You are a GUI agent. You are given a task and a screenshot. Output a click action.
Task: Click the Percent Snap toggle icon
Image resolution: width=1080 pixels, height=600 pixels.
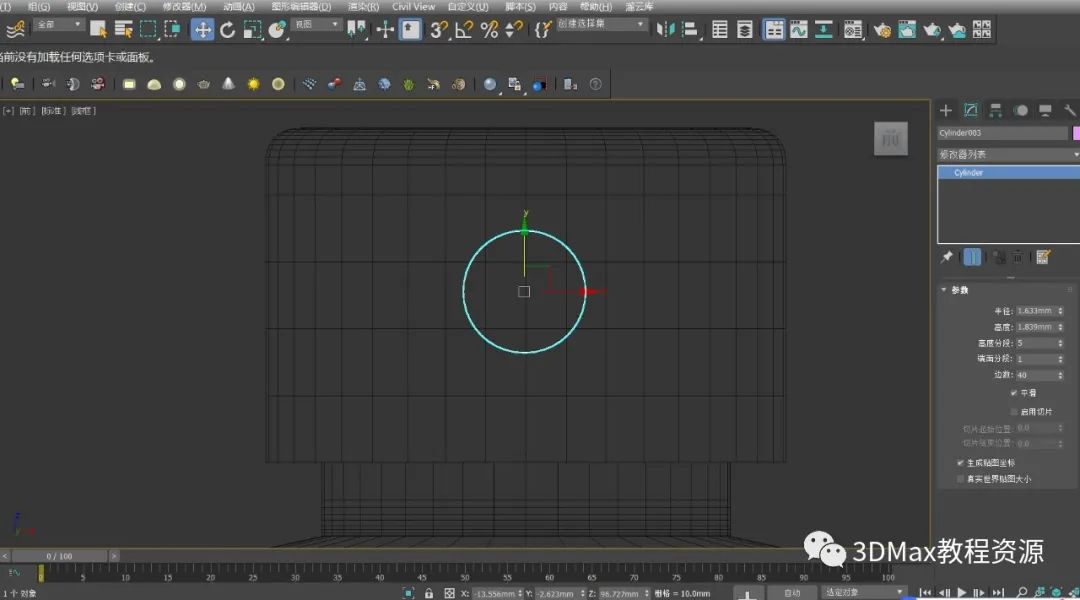489,29
